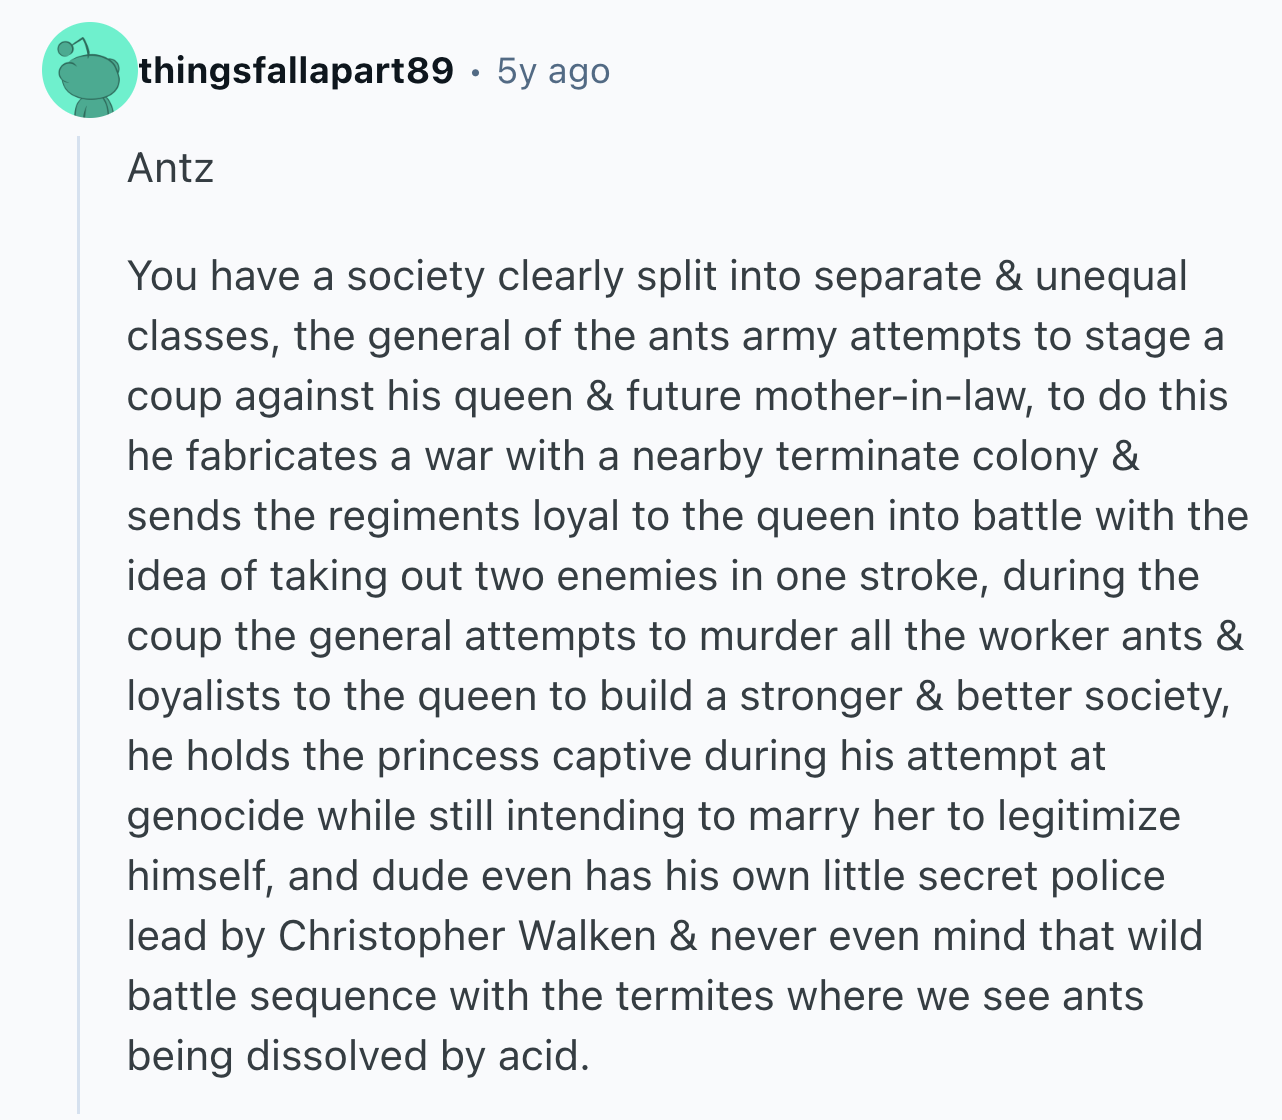Viewport: 1282px width, 1120px height.
Task: Click the phrase 'battle sequence' in the comment
Action: (x=282, y=997)
